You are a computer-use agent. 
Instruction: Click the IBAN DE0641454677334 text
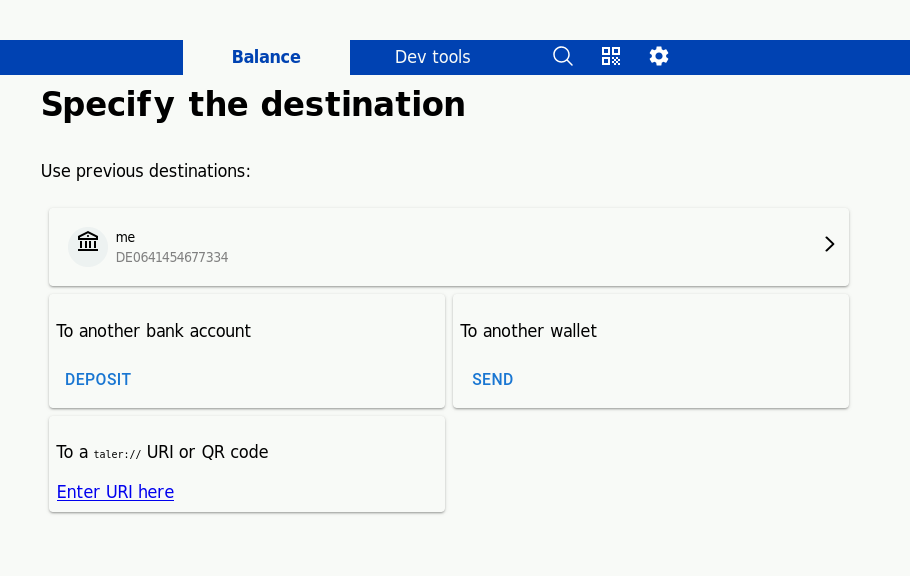point(172,257)
